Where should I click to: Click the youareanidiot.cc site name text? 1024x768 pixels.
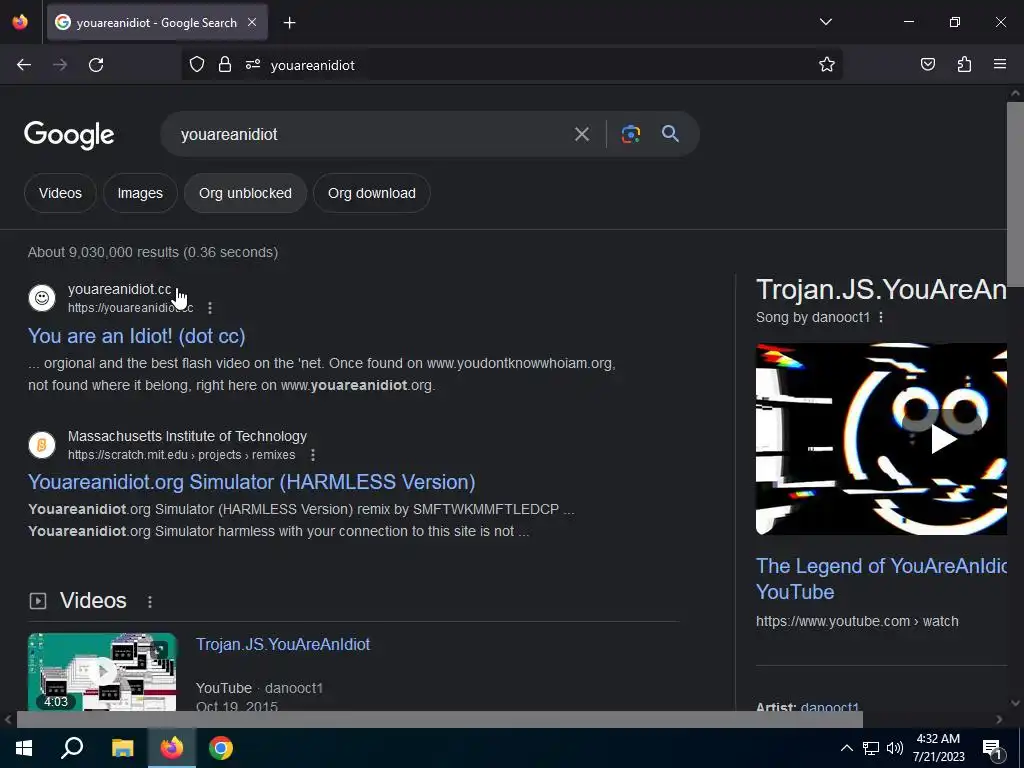120,289
